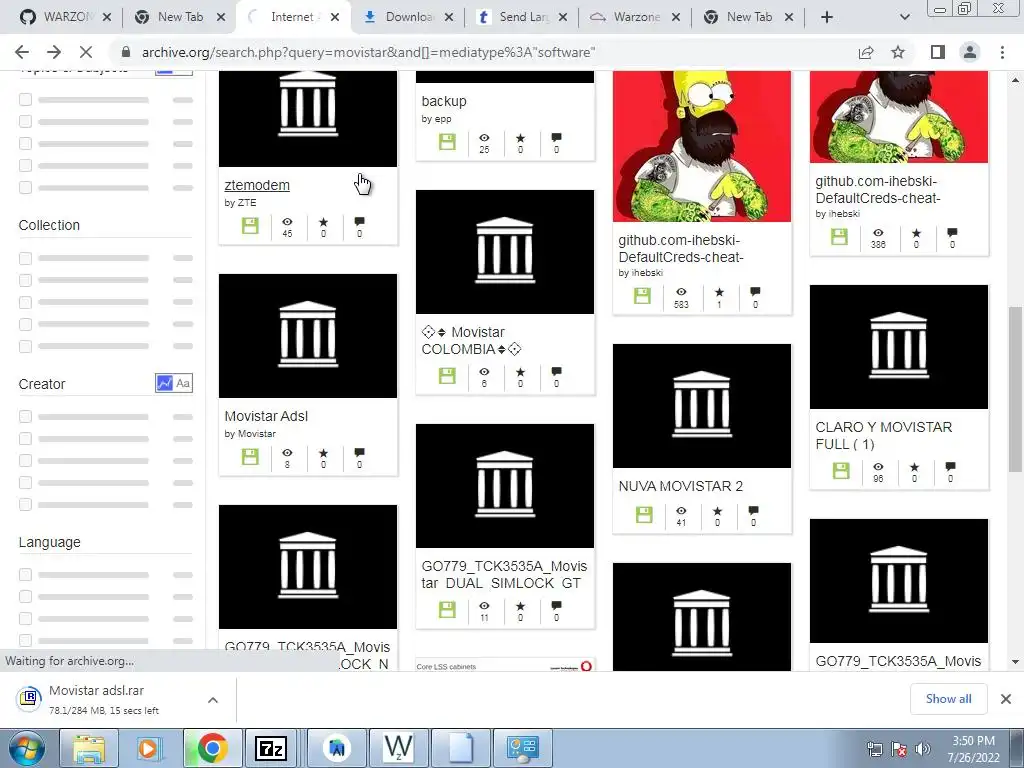Open the ztemodem item link
Image resolution: width=1024 pixels, height=768 pixels.
click(x=257, y=185)
